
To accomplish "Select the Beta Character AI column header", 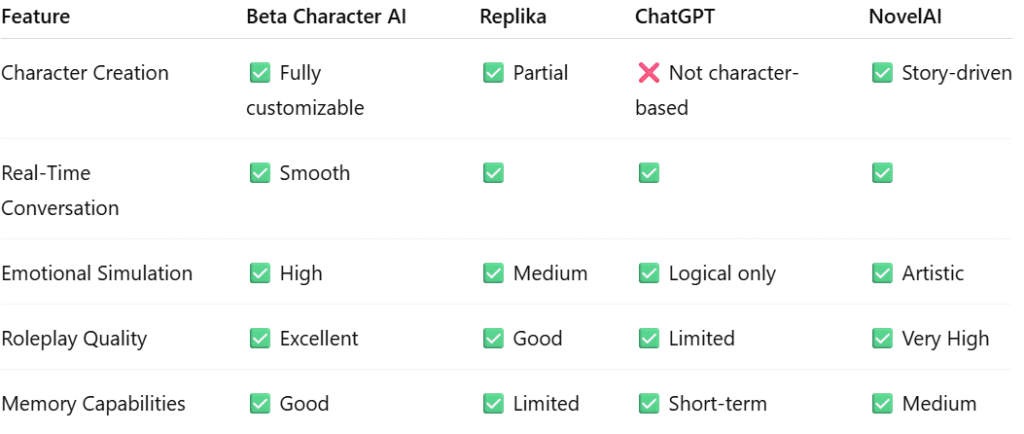I will [x=326, y=17].
